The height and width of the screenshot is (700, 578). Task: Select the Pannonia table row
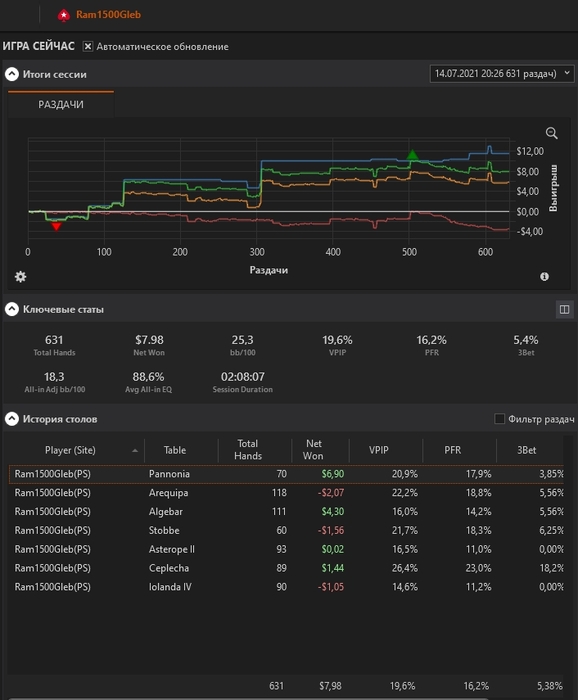tap(286, 474)
